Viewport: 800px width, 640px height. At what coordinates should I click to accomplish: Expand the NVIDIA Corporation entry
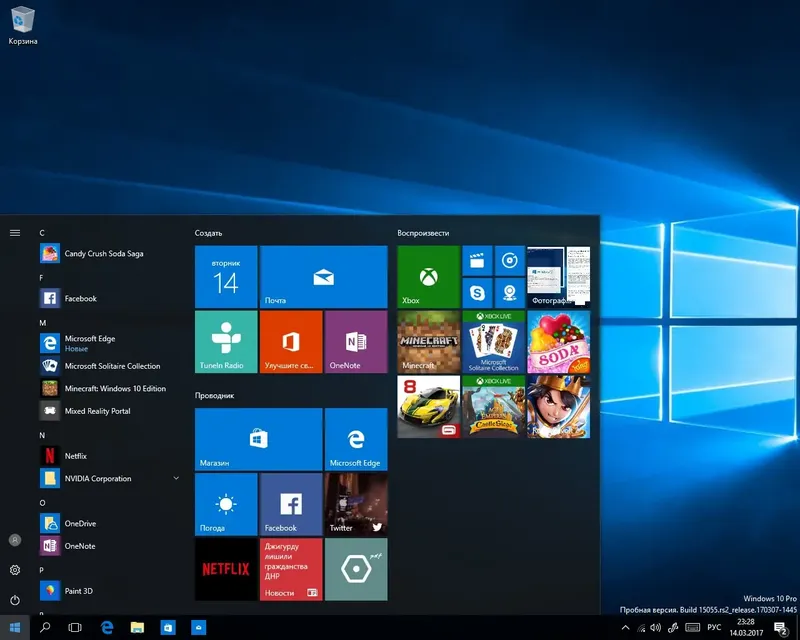(x=110, y=478)
